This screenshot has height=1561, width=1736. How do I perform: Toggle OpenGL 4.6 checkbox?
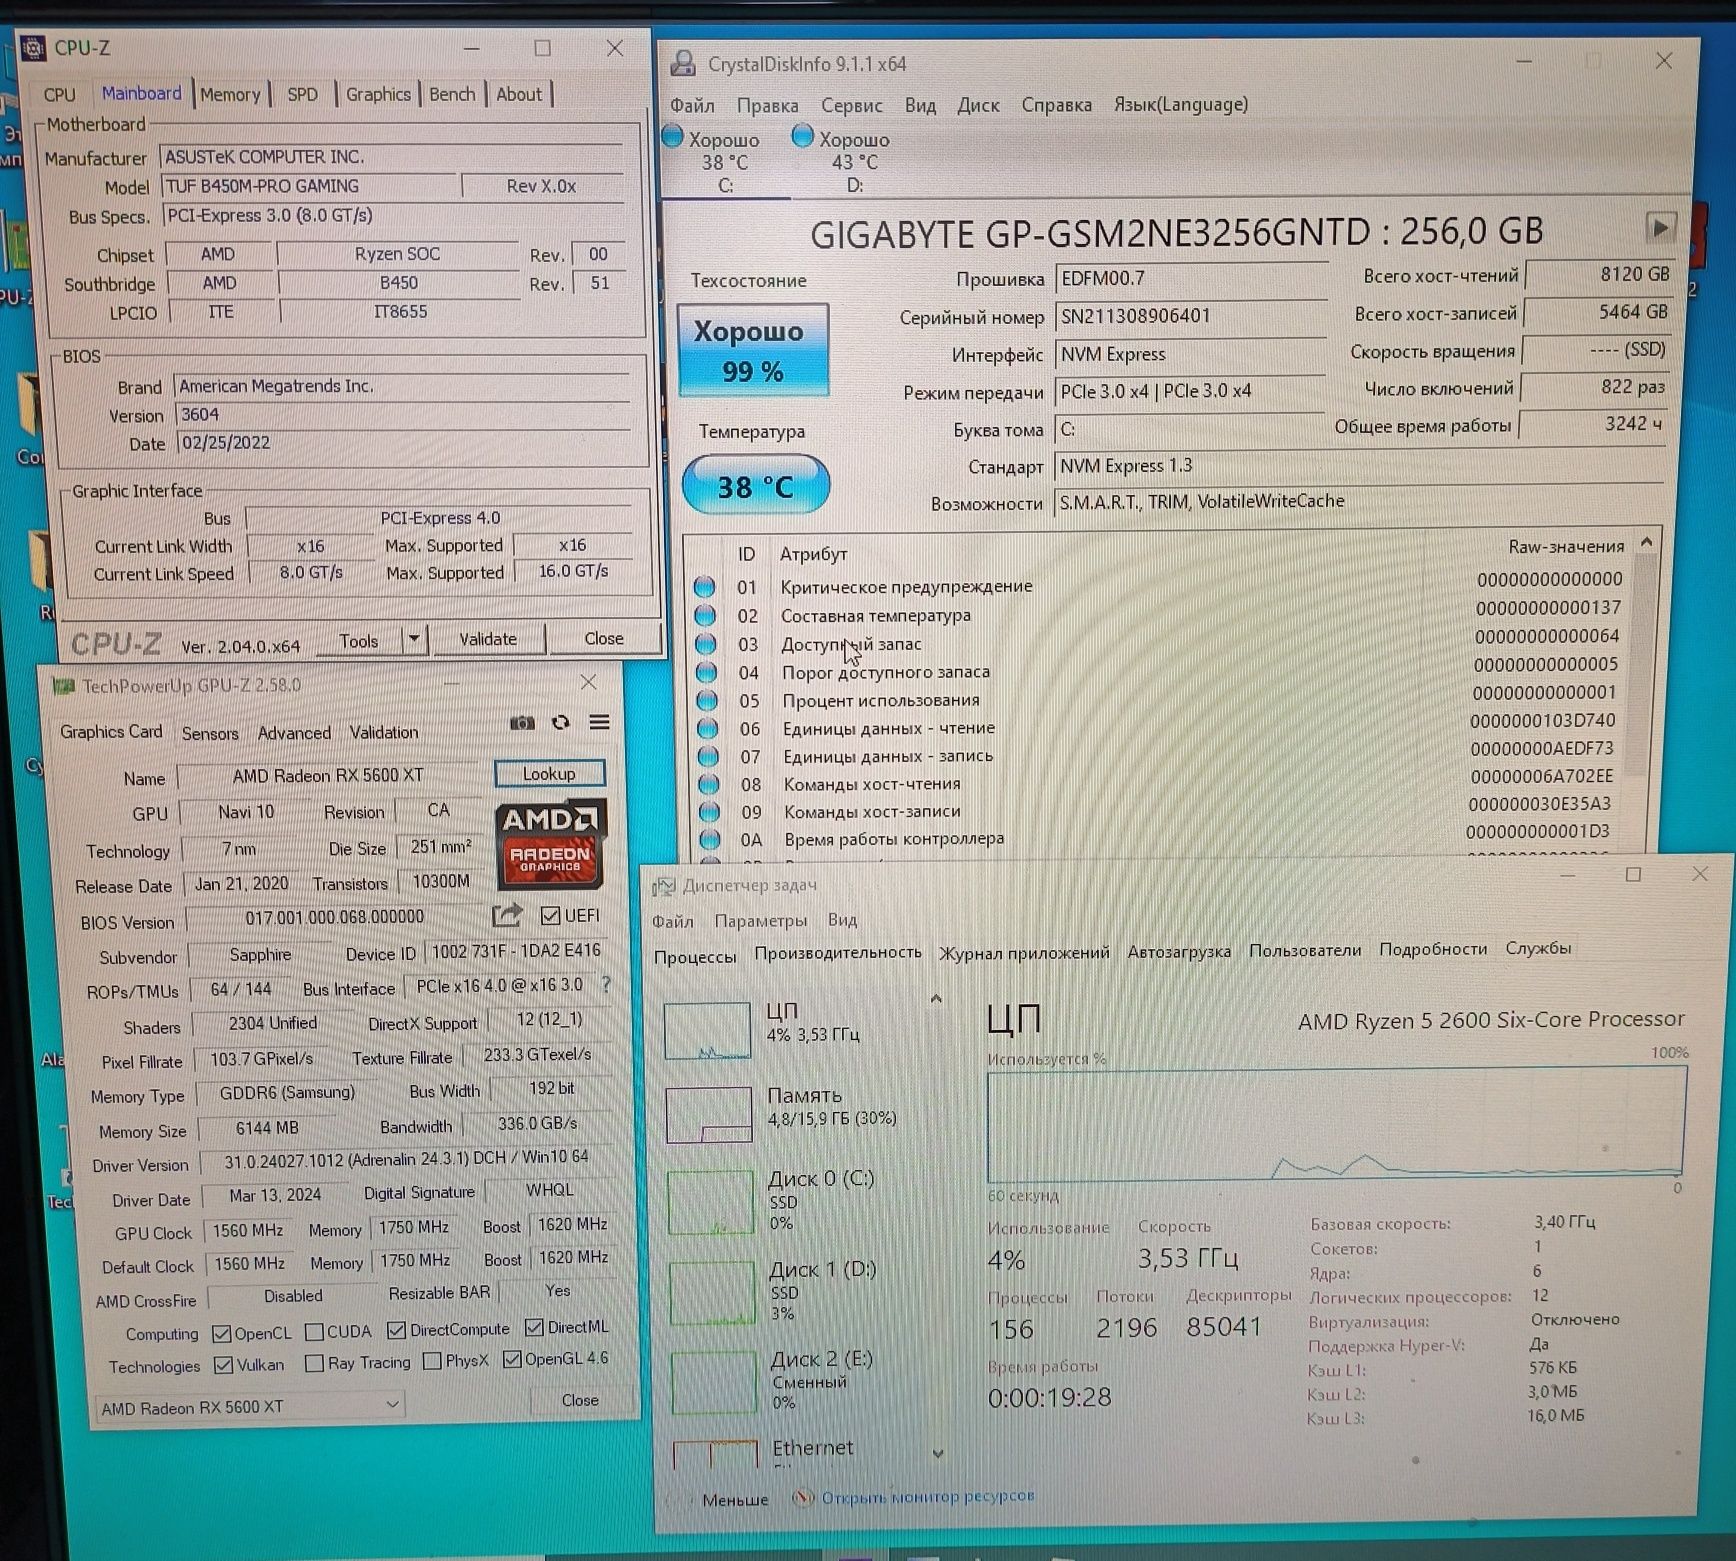click(512, 1359)
